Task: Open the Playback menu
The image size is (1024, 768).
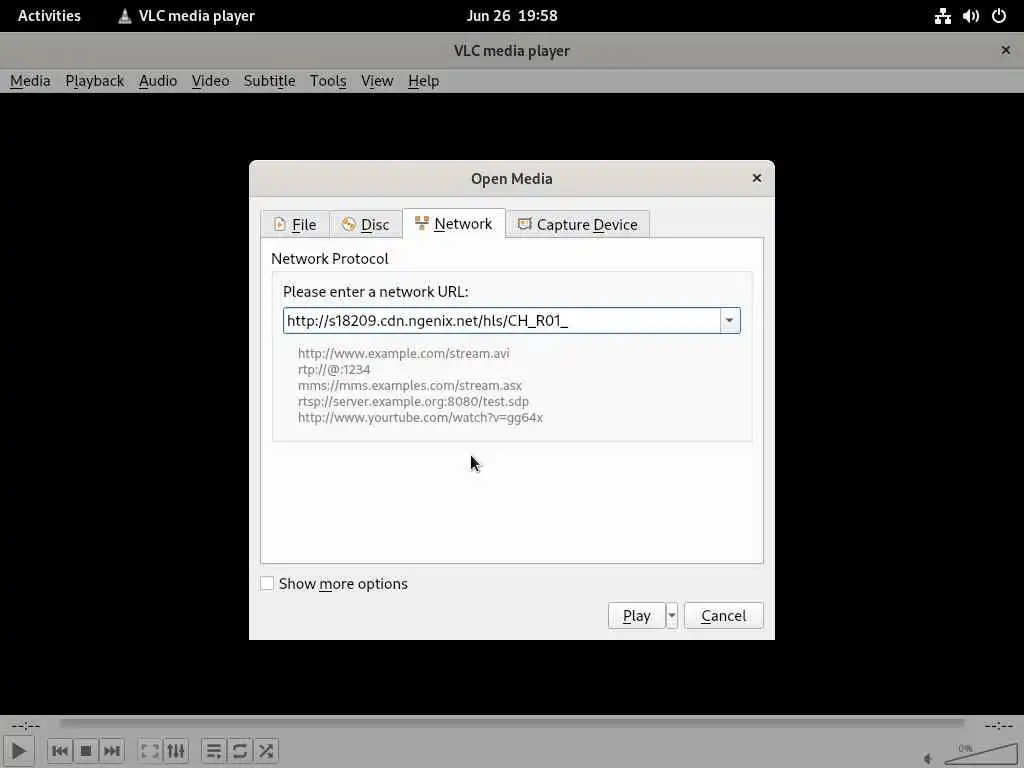Action: click(x=95, y=81)
